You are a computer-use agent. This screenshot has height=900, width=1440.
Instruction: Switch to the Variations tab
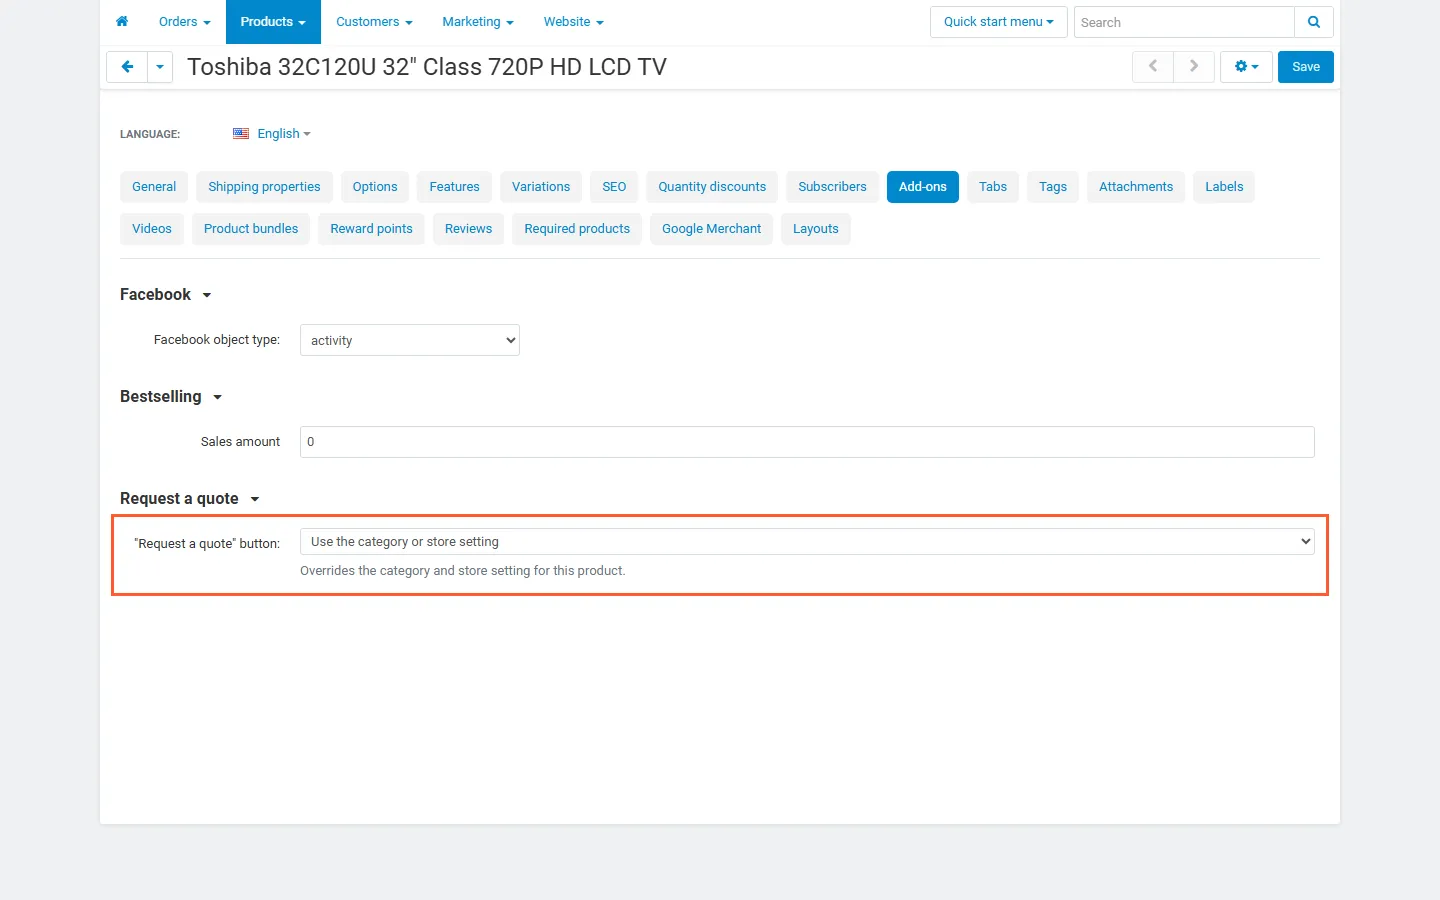tap(541, 187)
